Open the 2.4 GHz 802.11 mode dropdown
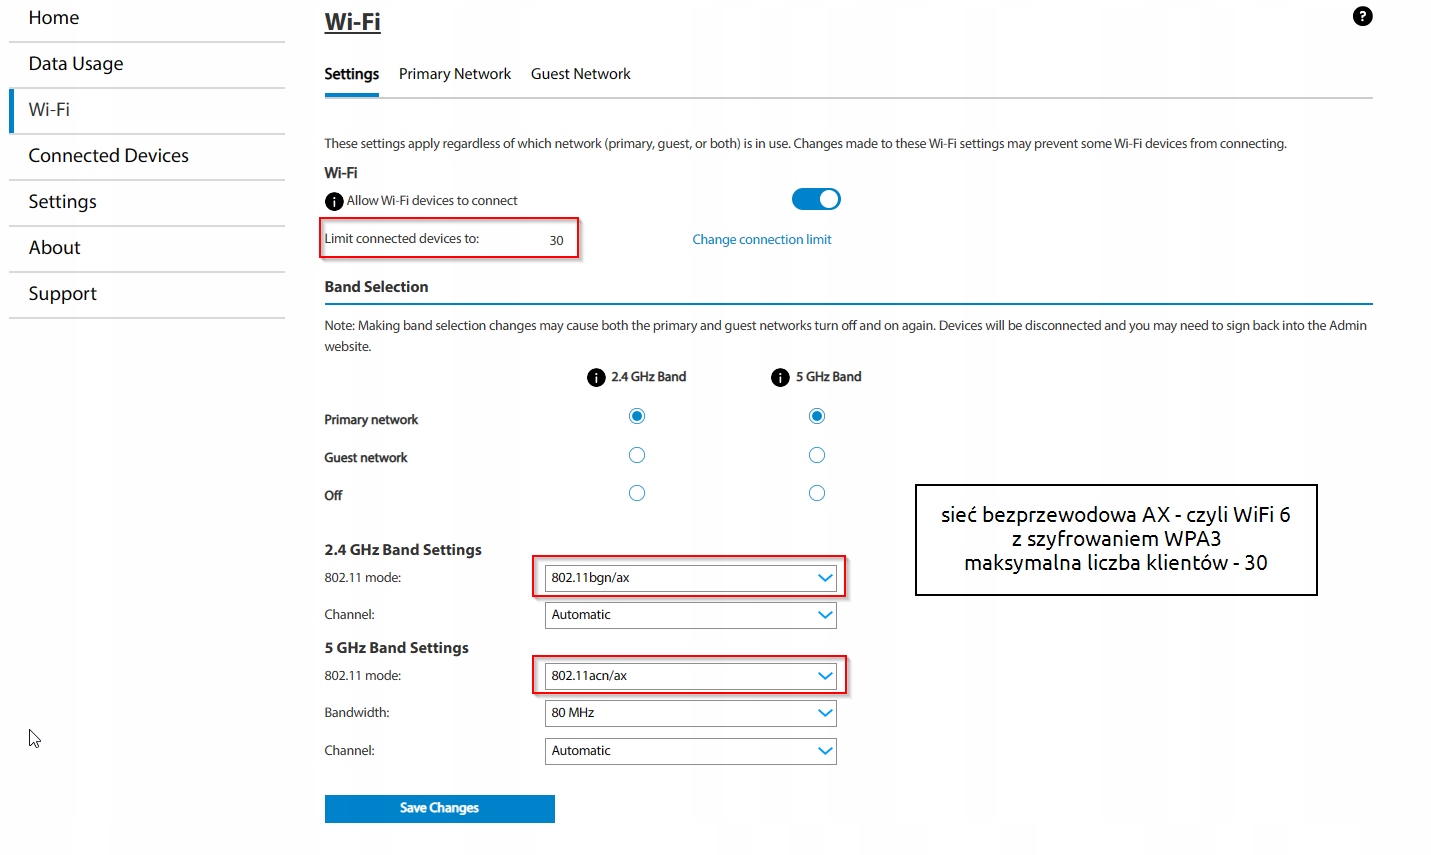Image resolution: width=1431 pixels, height=855 pixels. point(690,578)
